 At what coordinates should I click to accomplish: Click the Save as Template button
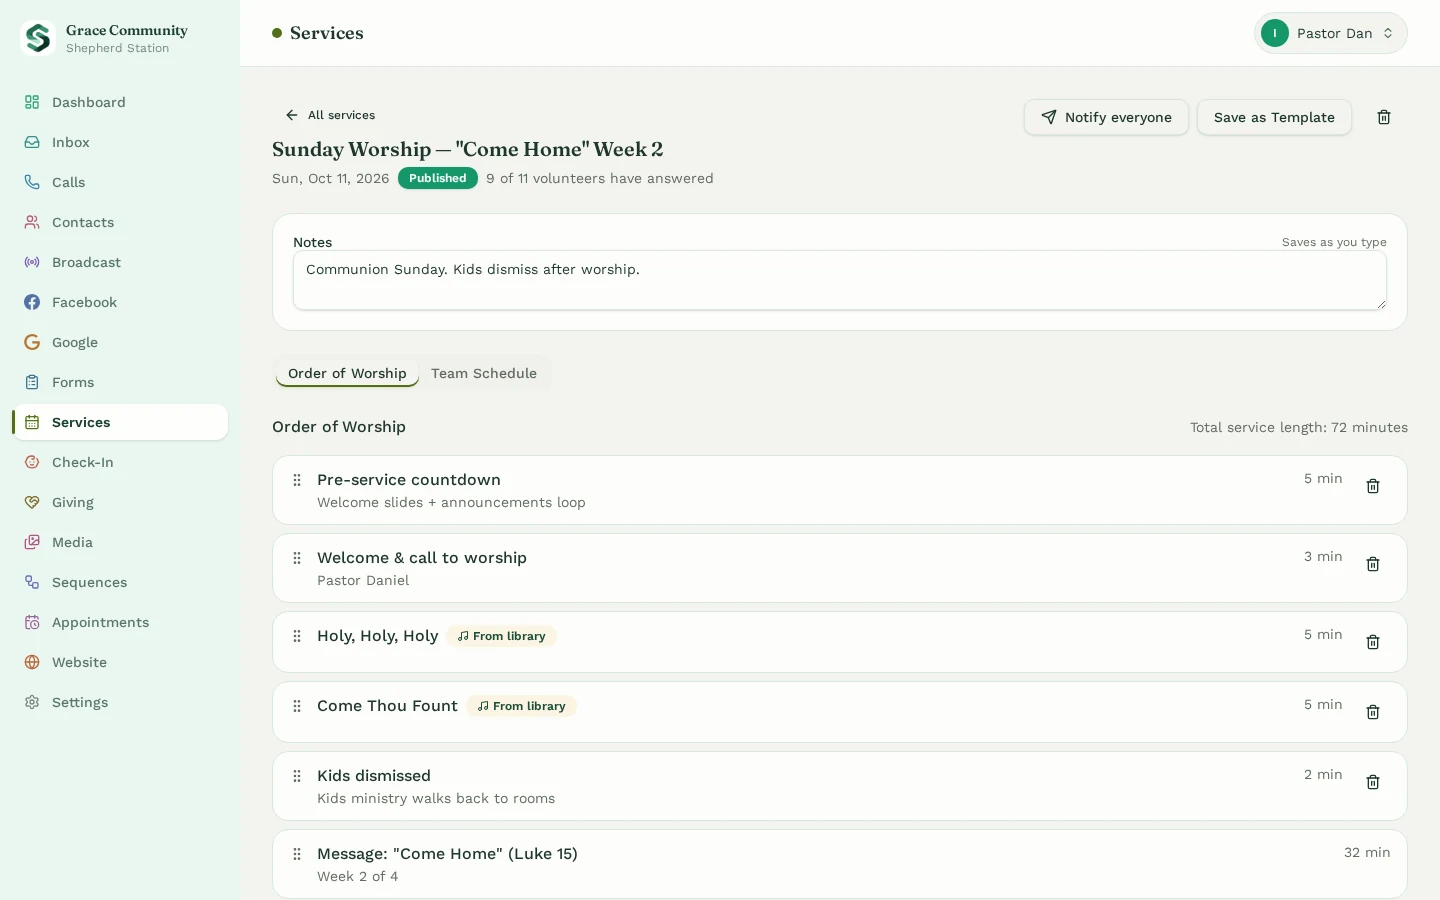tap(1274, 117)
